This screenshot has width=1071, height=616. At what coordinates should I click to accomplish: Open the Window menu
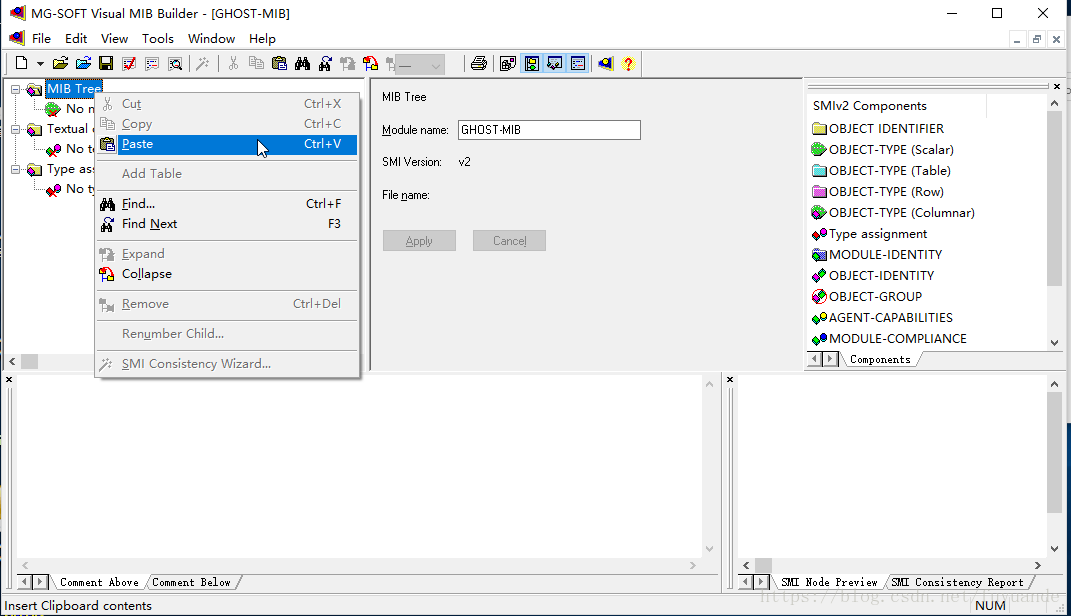pyautogui.click(x=211, y=39)
